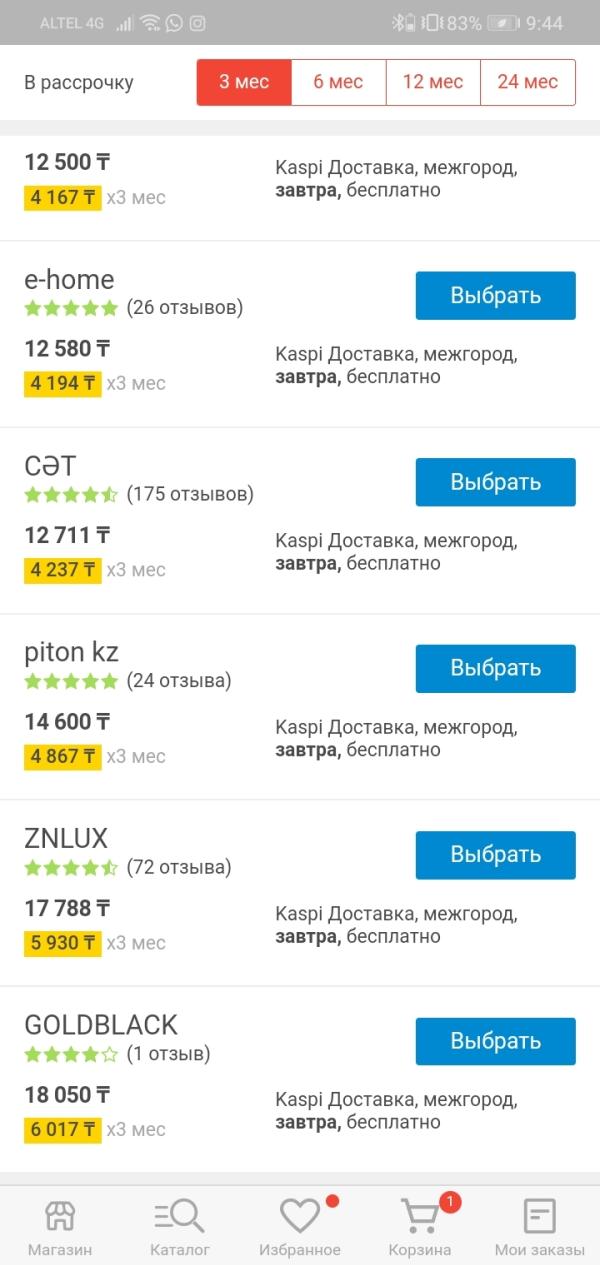
Task: Choose GOLDBLACK seller with Выбрать
Action: [496, 1042]
